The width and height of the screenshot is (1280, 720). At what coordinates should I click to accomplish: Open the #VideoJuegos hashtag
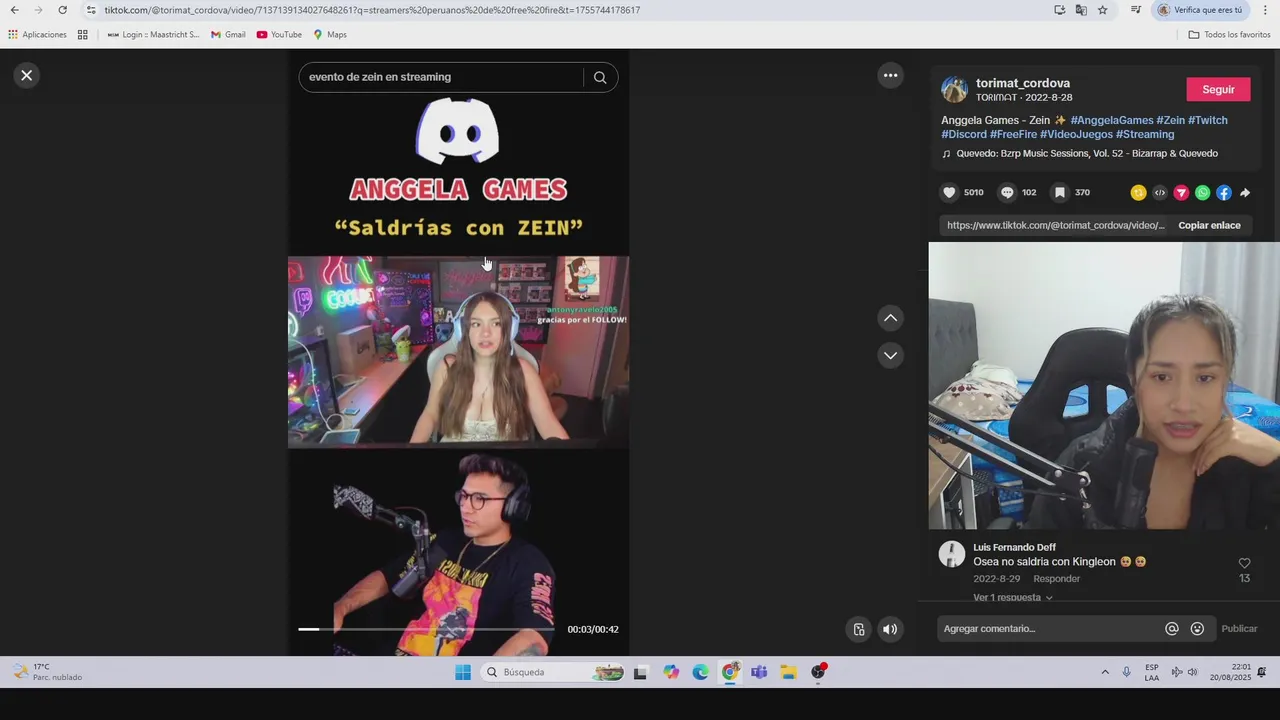1076,134
